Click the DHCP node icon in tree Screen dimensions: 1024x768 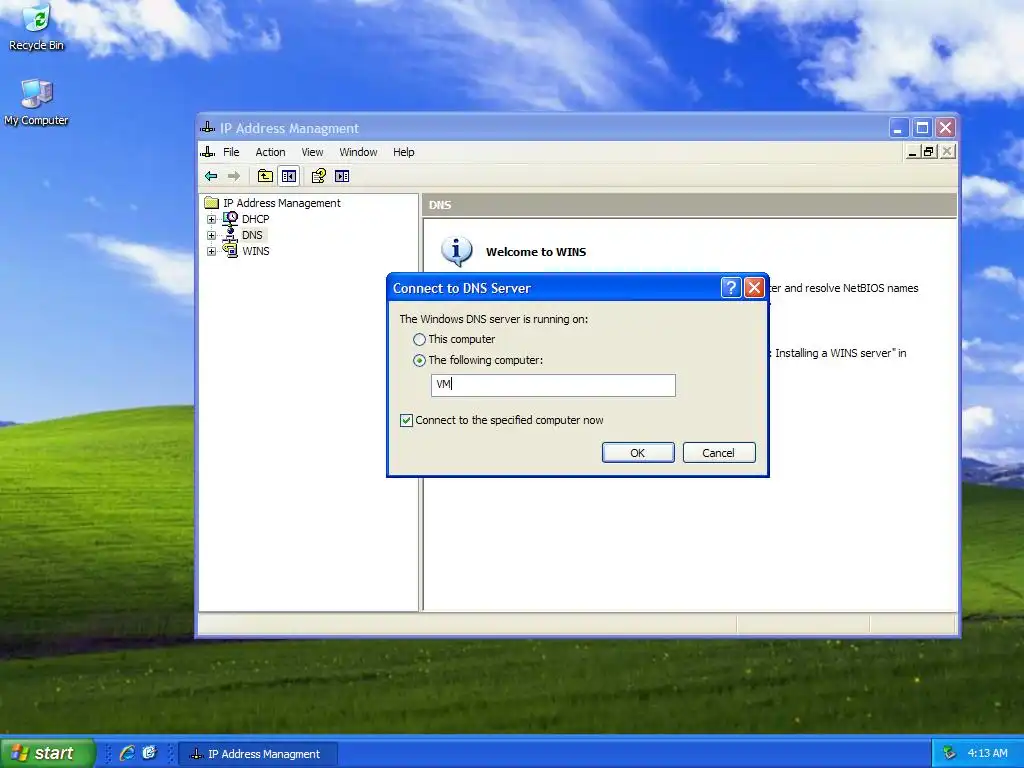click(230, 219)
